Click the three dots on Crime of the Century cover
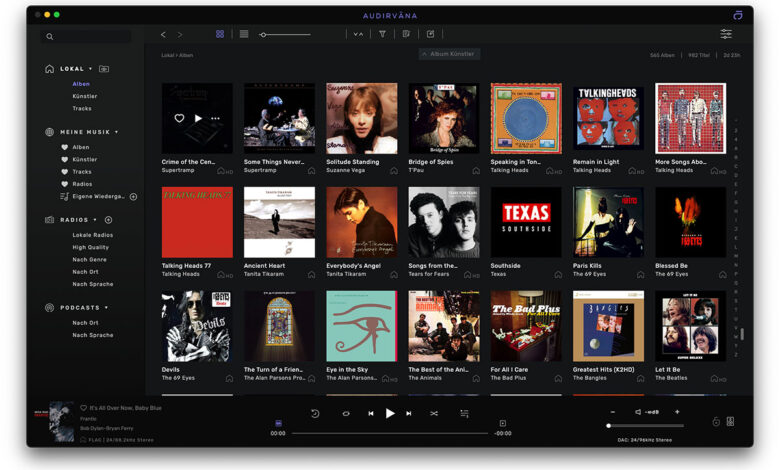The height and width of the screenshot is (470, 780). tap(215, 118)
